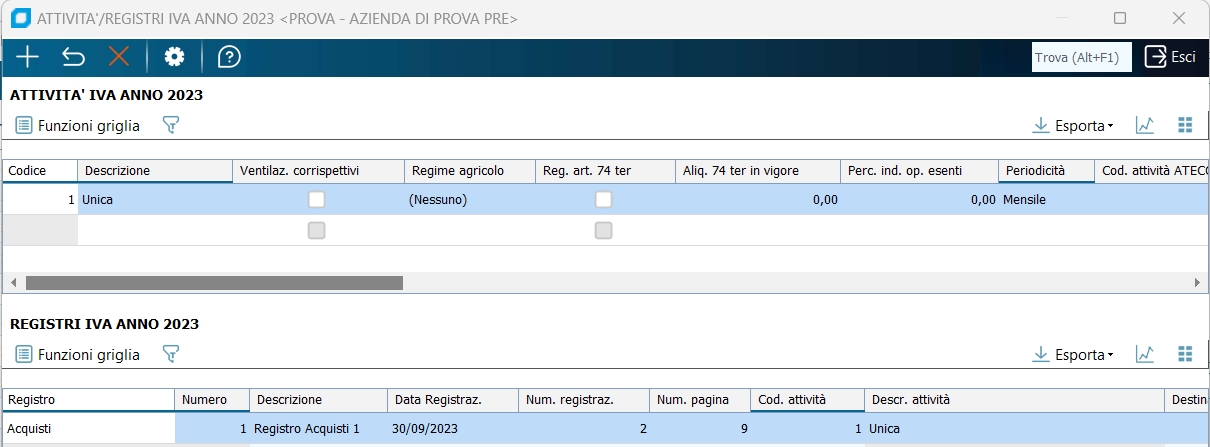Open help with the question mark icon
This screenshot has width=1210, height=447.
[229, 57]
